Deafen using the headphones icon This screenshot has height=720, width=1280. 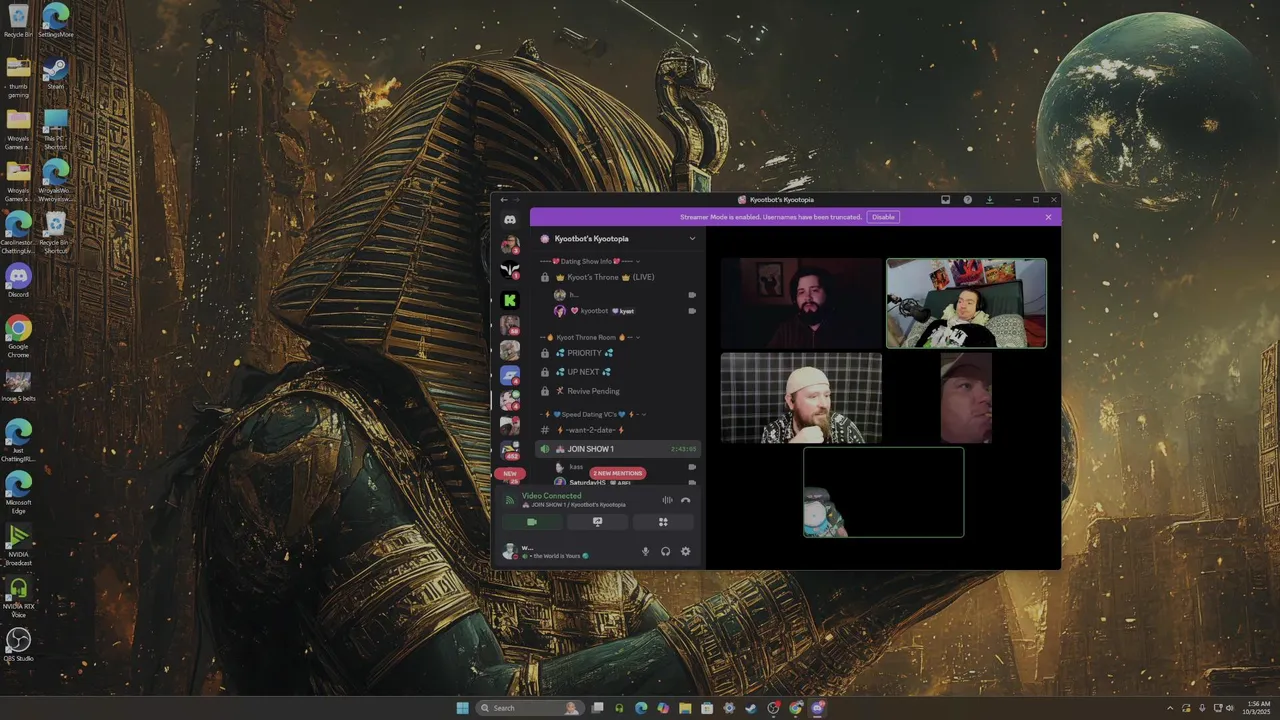[665, 551]
